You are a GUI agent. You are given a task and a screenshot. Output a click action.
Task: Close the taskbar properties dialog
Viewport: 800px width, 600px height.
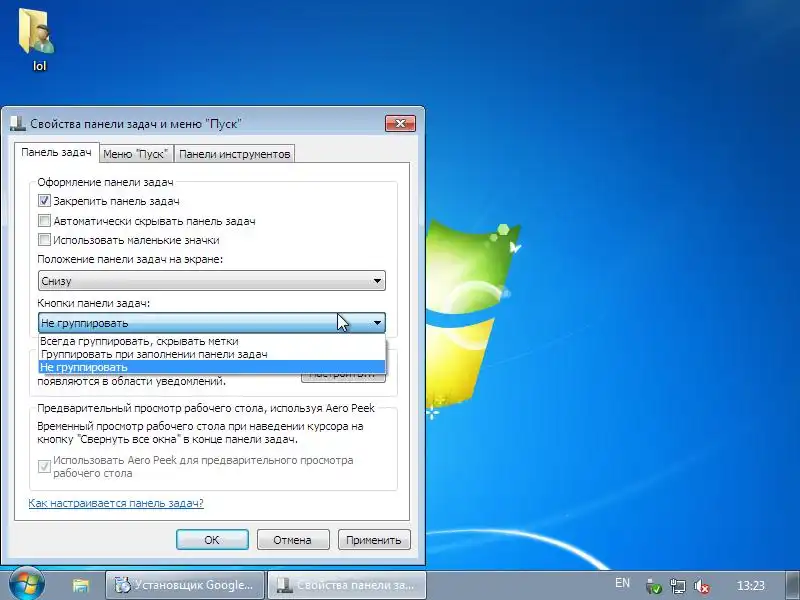[400, 123]
